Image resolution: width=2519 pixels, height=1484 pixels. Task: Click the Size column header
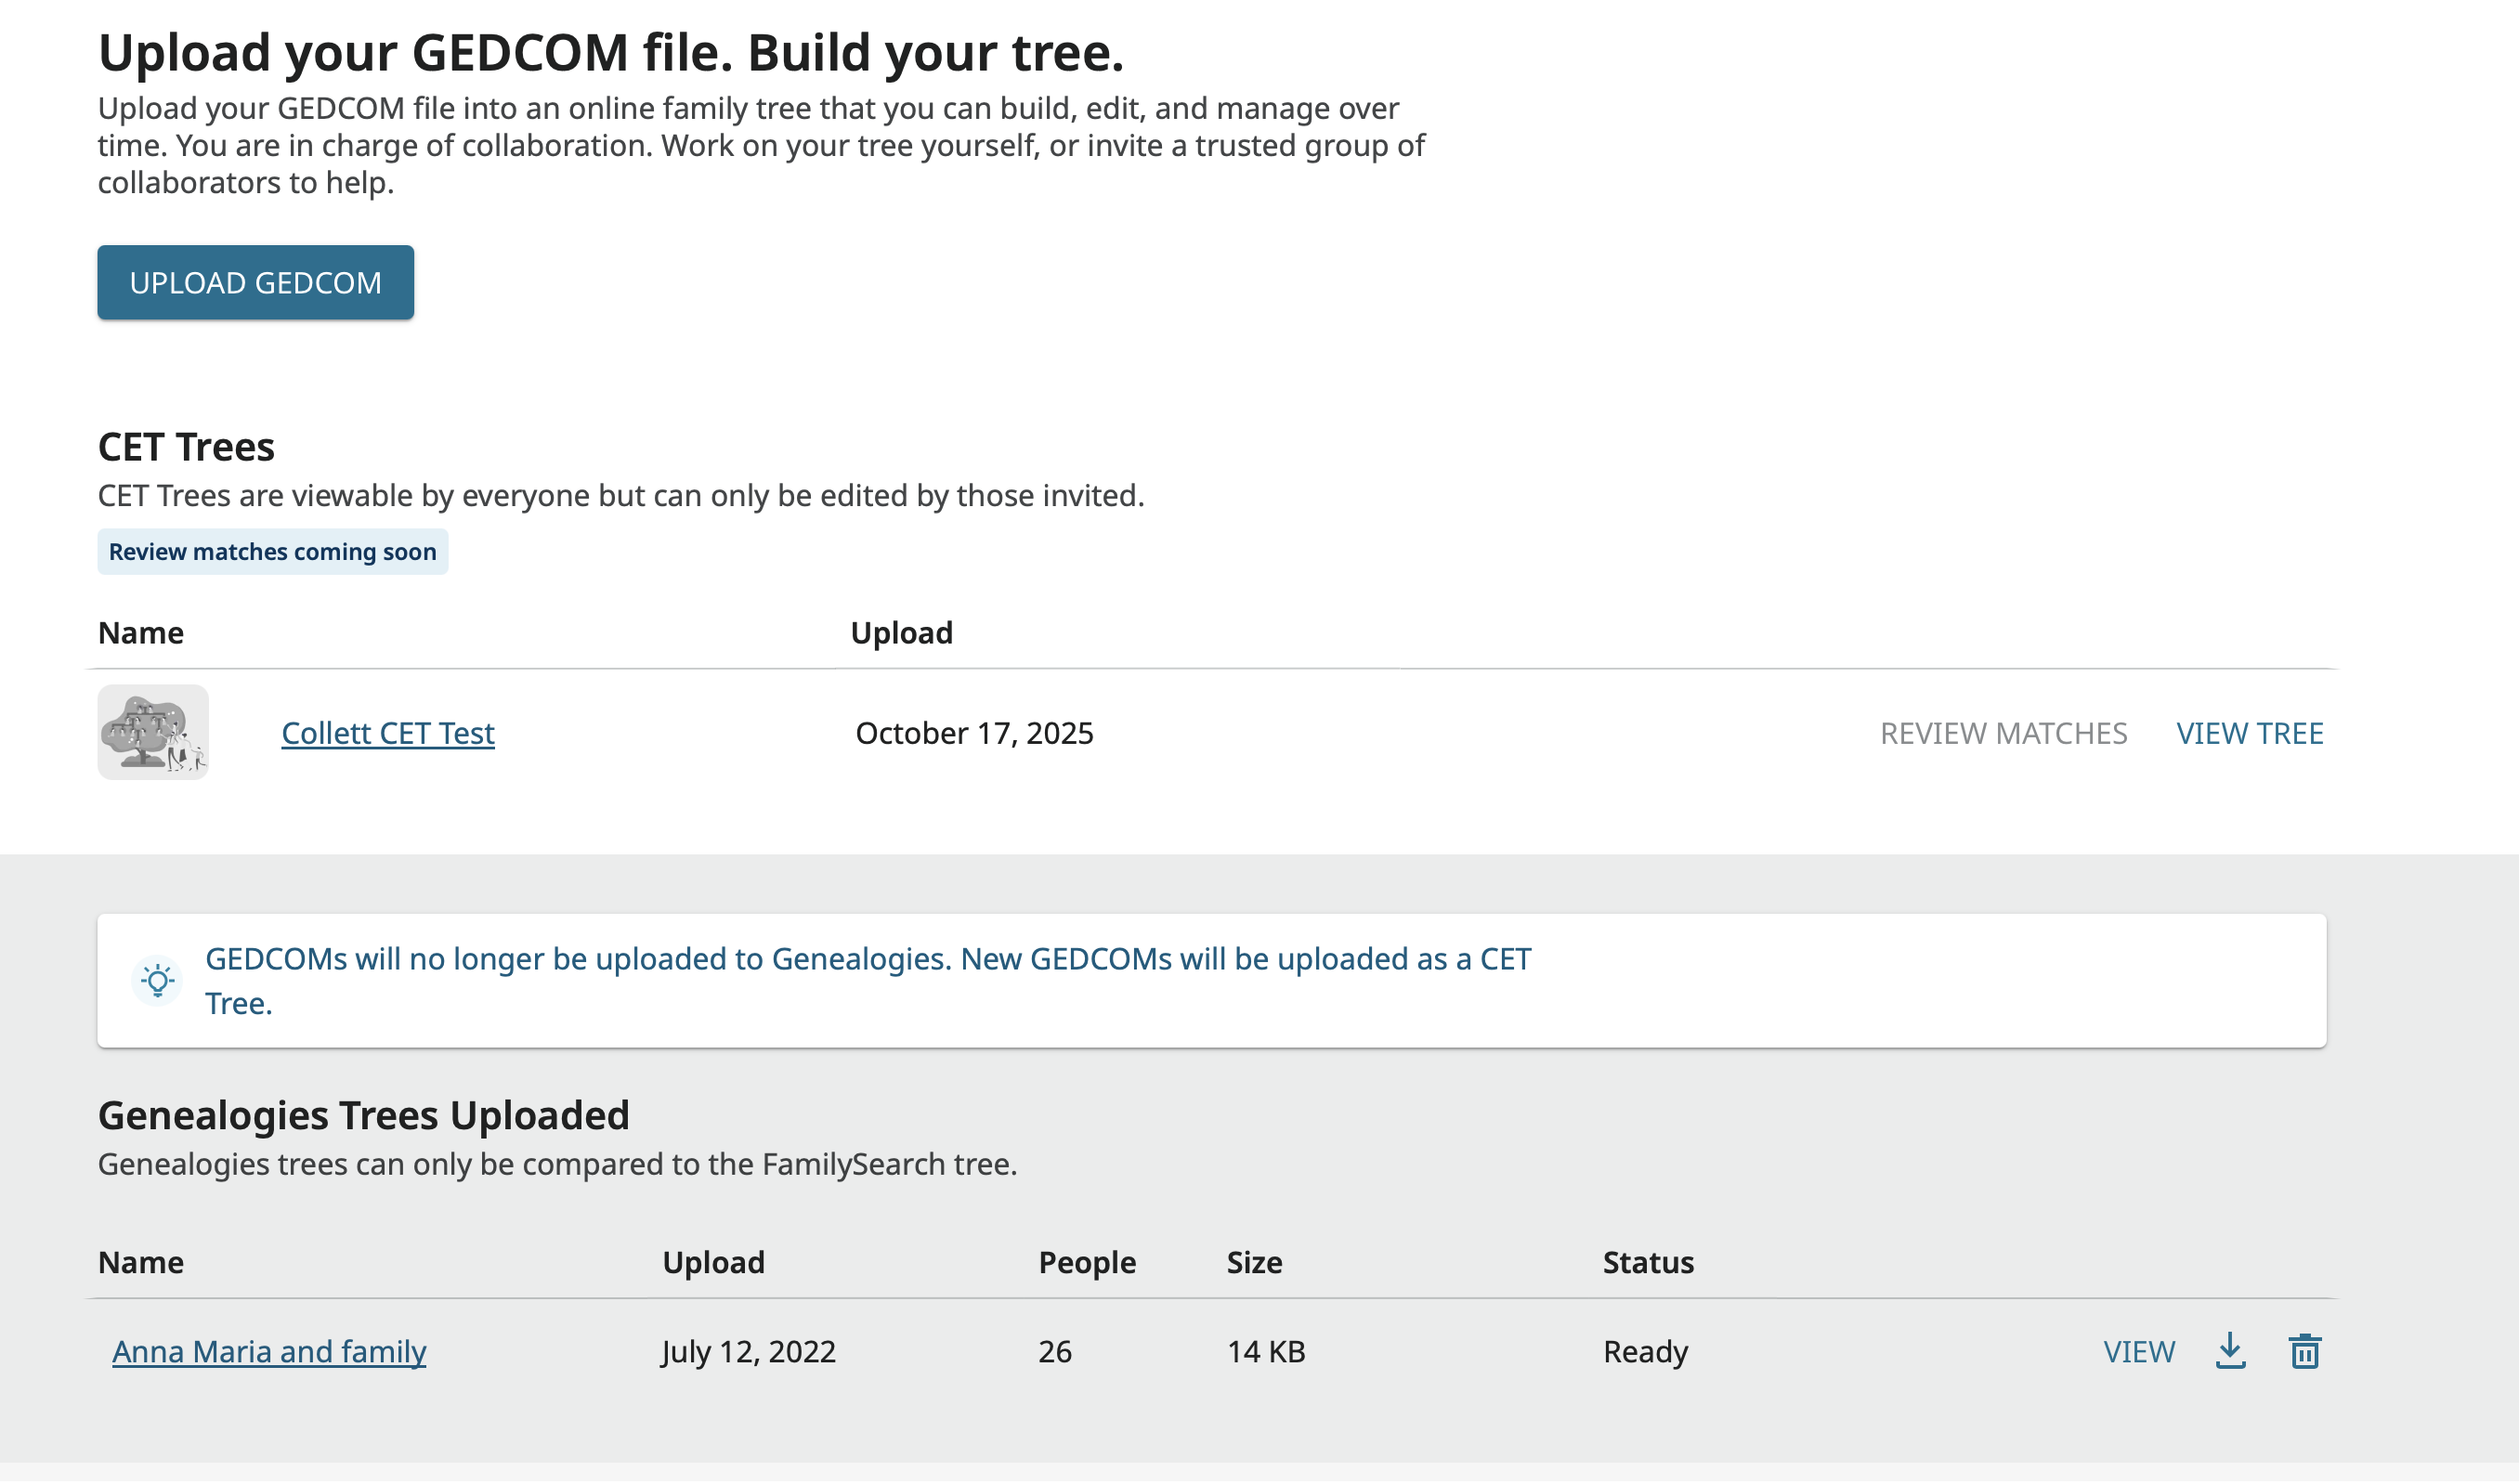pyautogui.click(x=1254, y=1263)
